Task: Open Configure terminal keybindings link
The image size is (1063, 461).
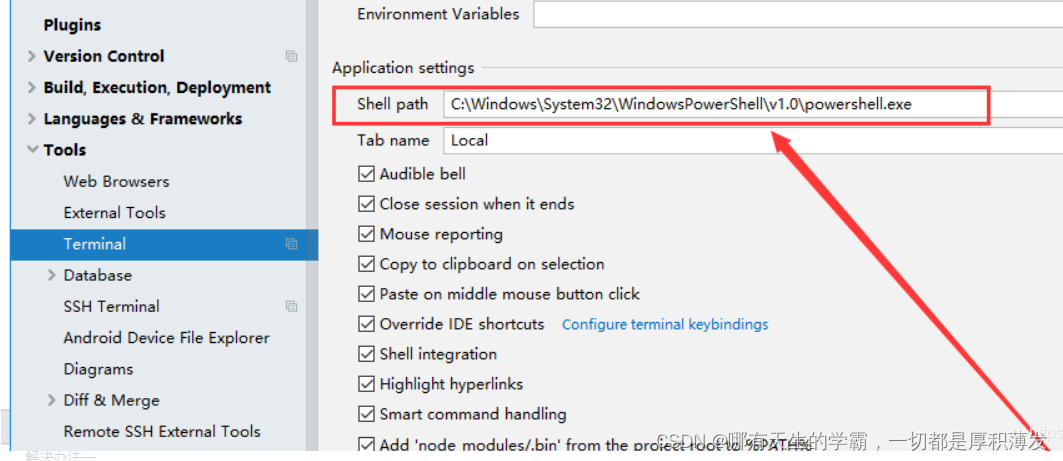Action: (665, 324)
